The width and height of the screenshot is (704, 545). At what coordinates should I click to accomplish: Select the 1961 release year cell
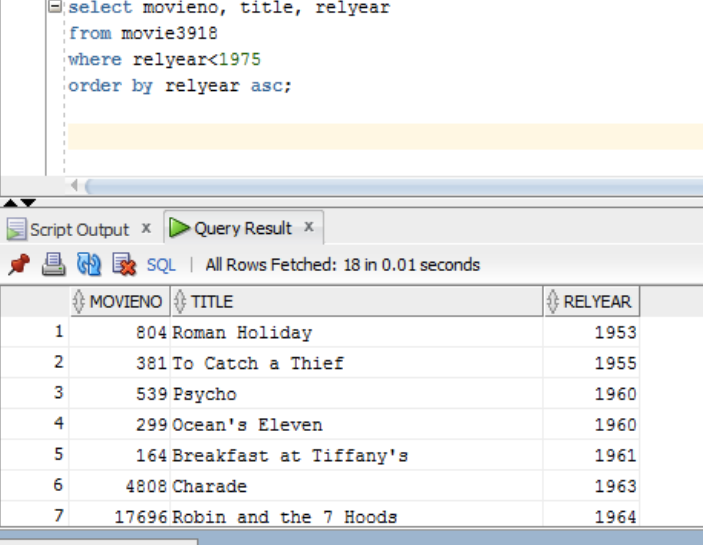[592, 456]
